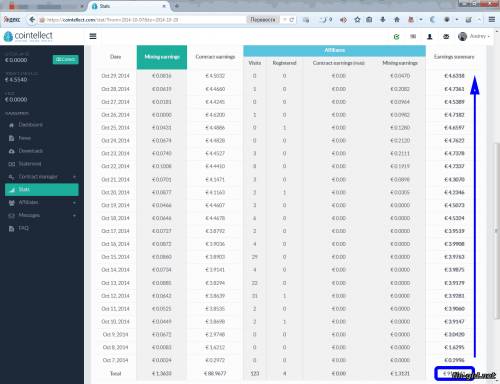Viewport: 500px width, 384px height.
Task: Click the user profile silhouette icon
Action: [x=430, y=36]
